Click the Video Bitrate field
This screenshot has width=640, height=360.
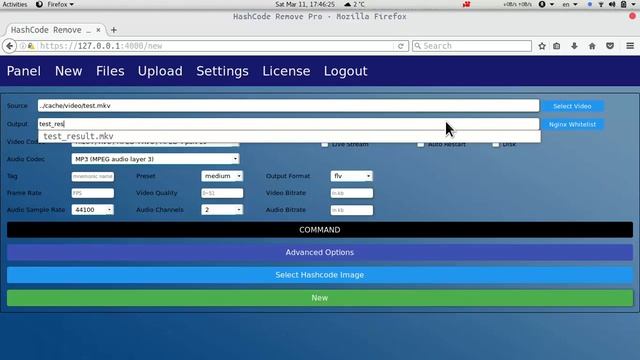coord(351,193)
